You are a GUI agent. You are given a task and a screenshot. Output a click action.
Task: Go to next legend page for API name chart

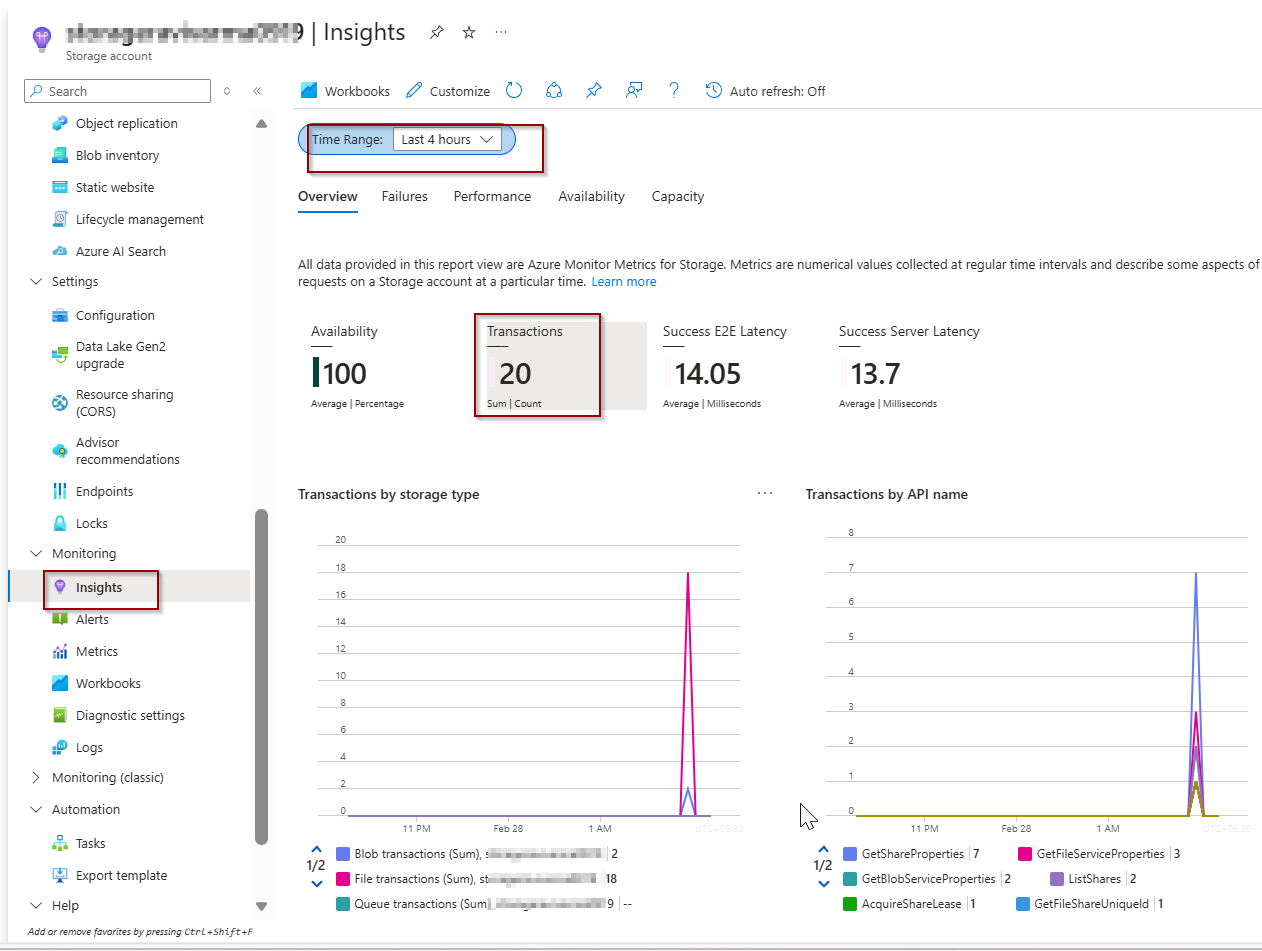point(824,884)
